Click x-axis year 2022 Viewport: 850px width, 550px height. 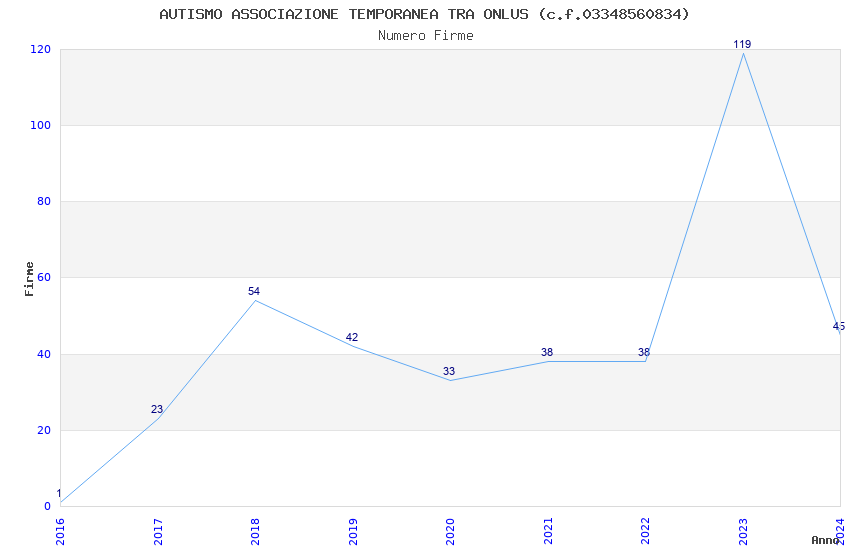point(645,532)
